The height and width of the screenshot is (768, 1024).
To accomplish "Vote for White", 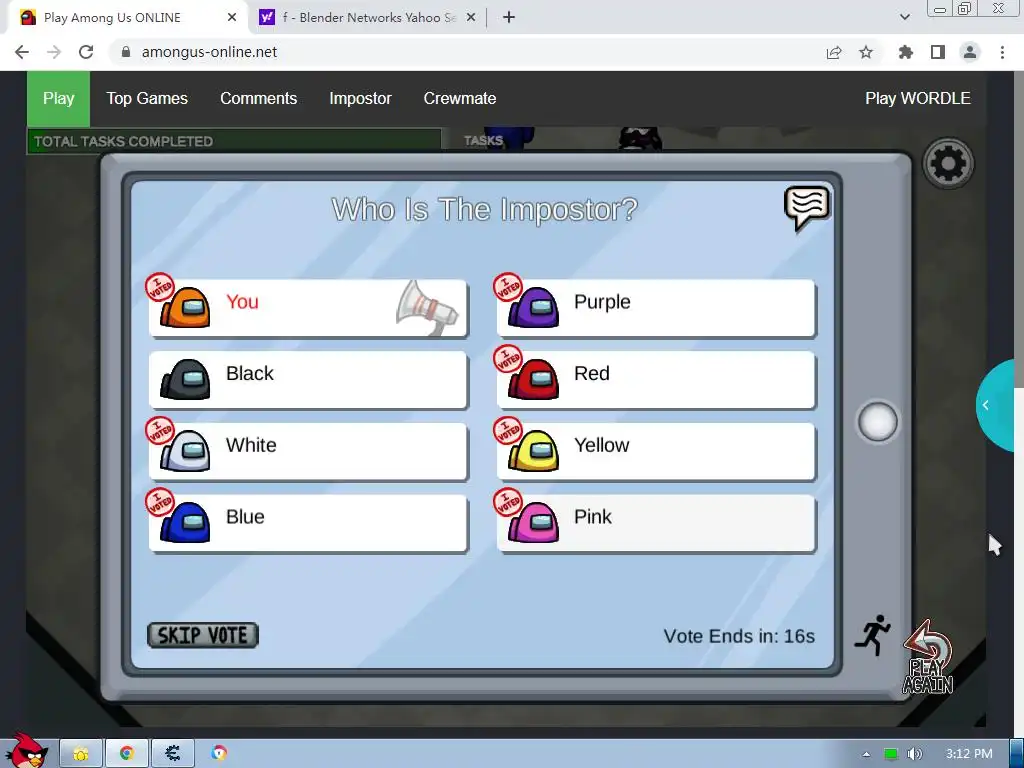I will coord(308,452).
